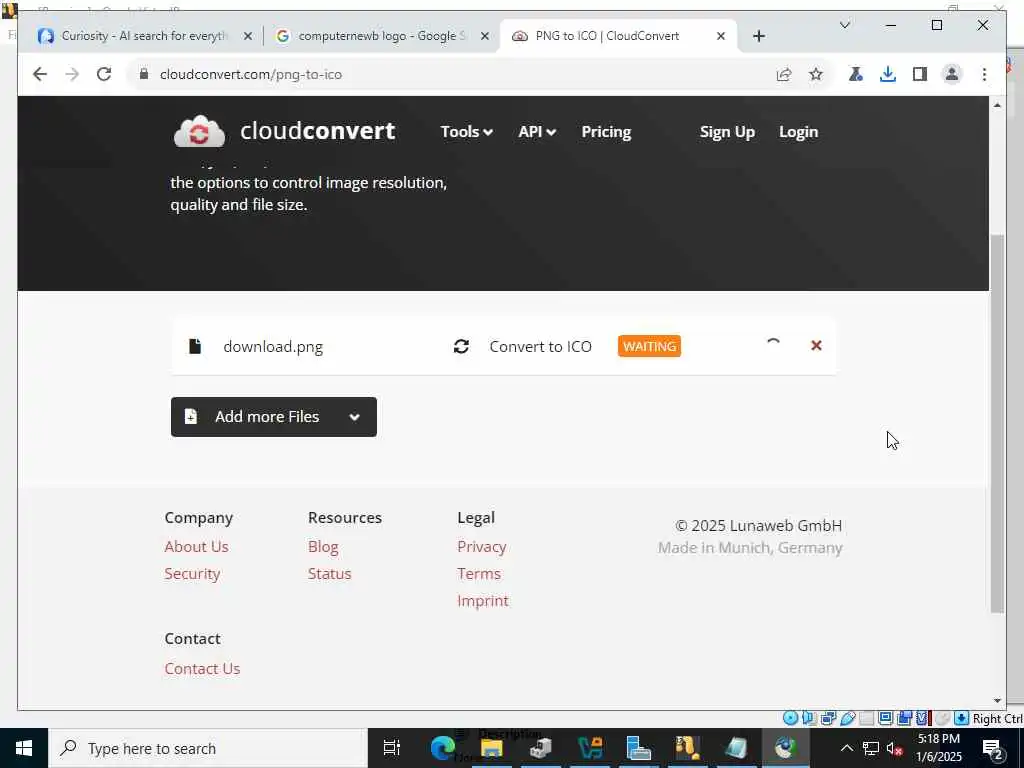The width and height of the screenshot is (1024, 768).
Task: Click the WAITING status badge
Action: [649, 346]
